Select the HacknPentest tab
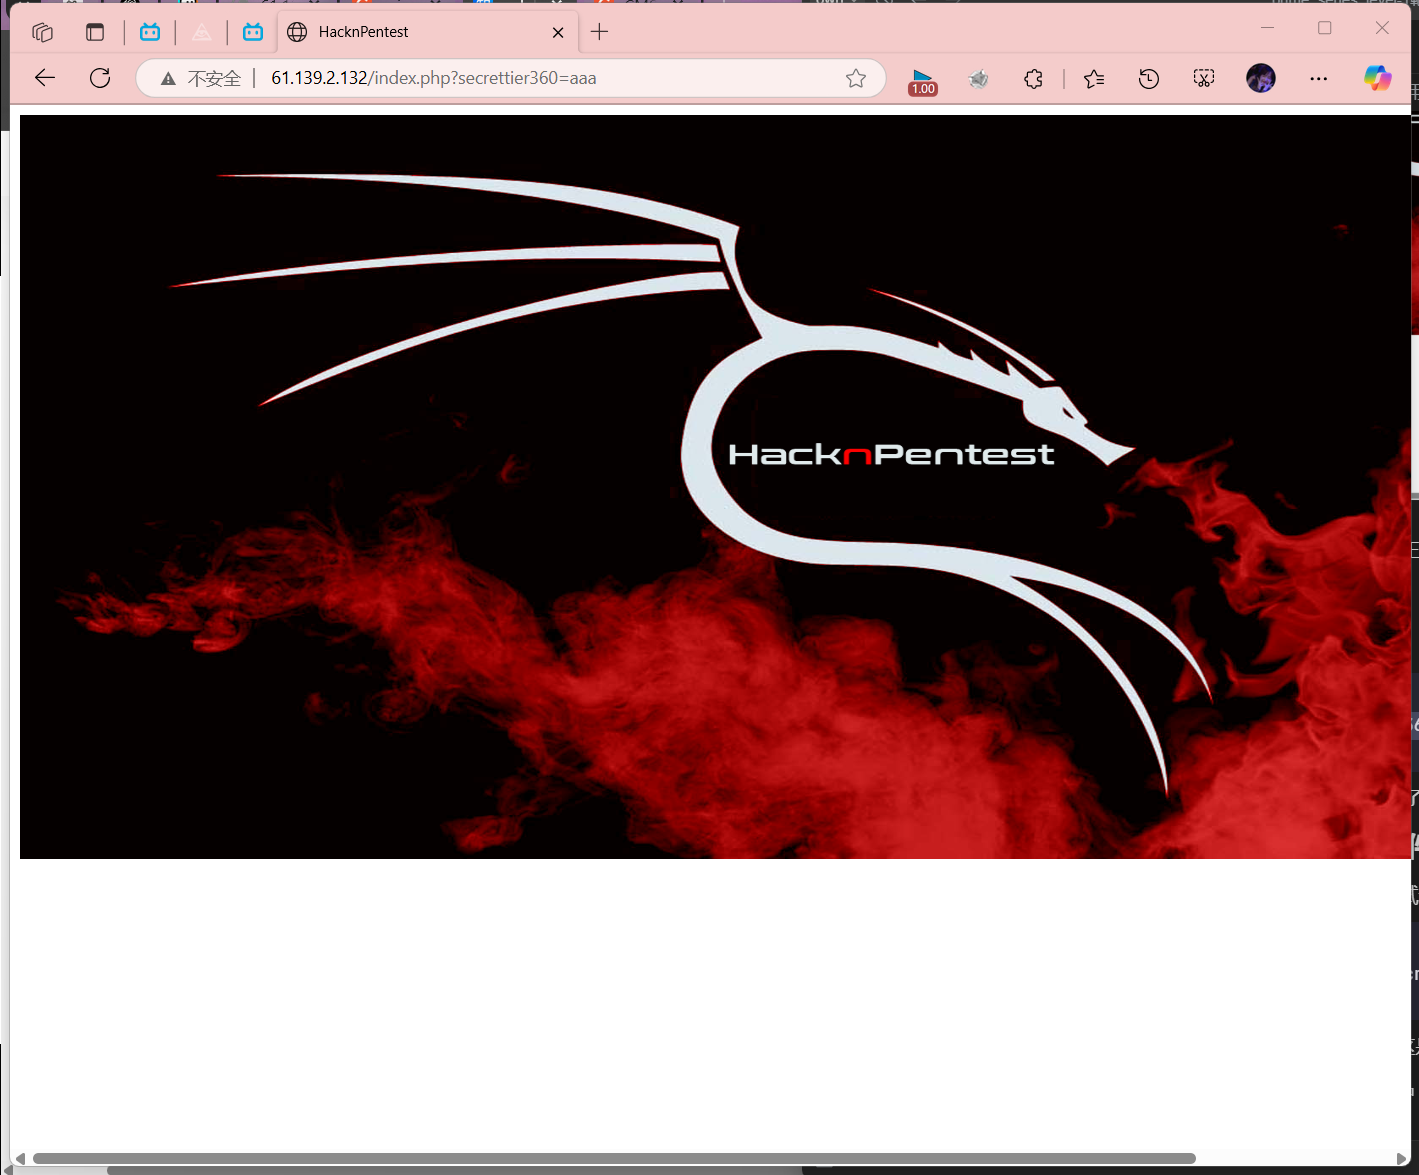The width and height of the screenshot is (1419, 1175). [427, 32]
